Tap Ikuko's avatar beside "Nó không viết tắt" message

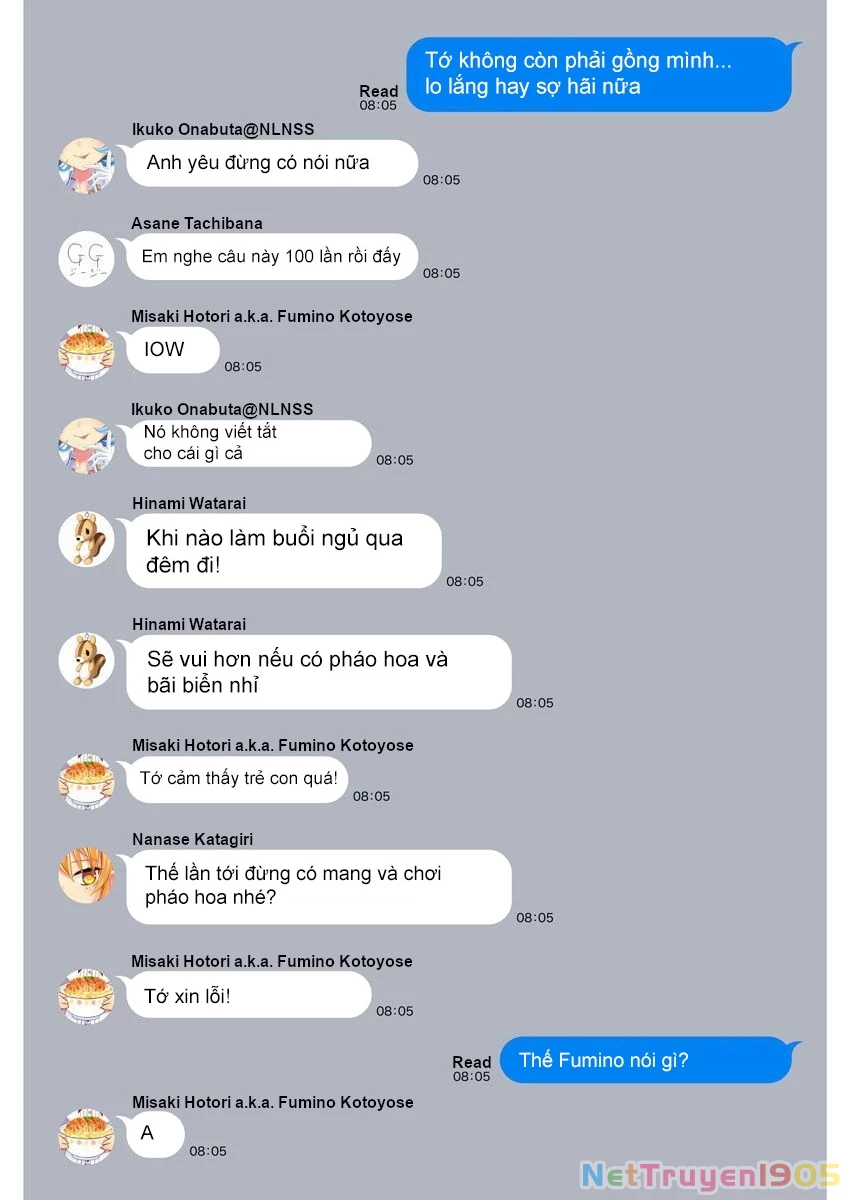click(x=86, y=446)
